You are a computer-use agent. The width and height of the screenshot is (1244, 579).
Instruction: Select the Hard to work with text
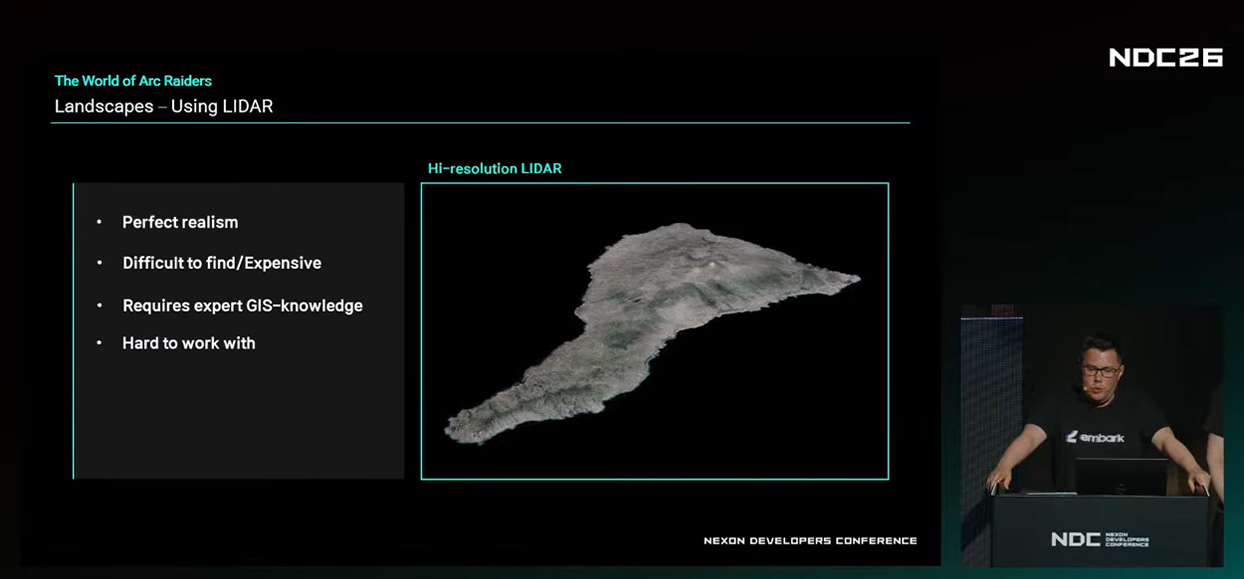pyautogui.click(x=189, y=343)
